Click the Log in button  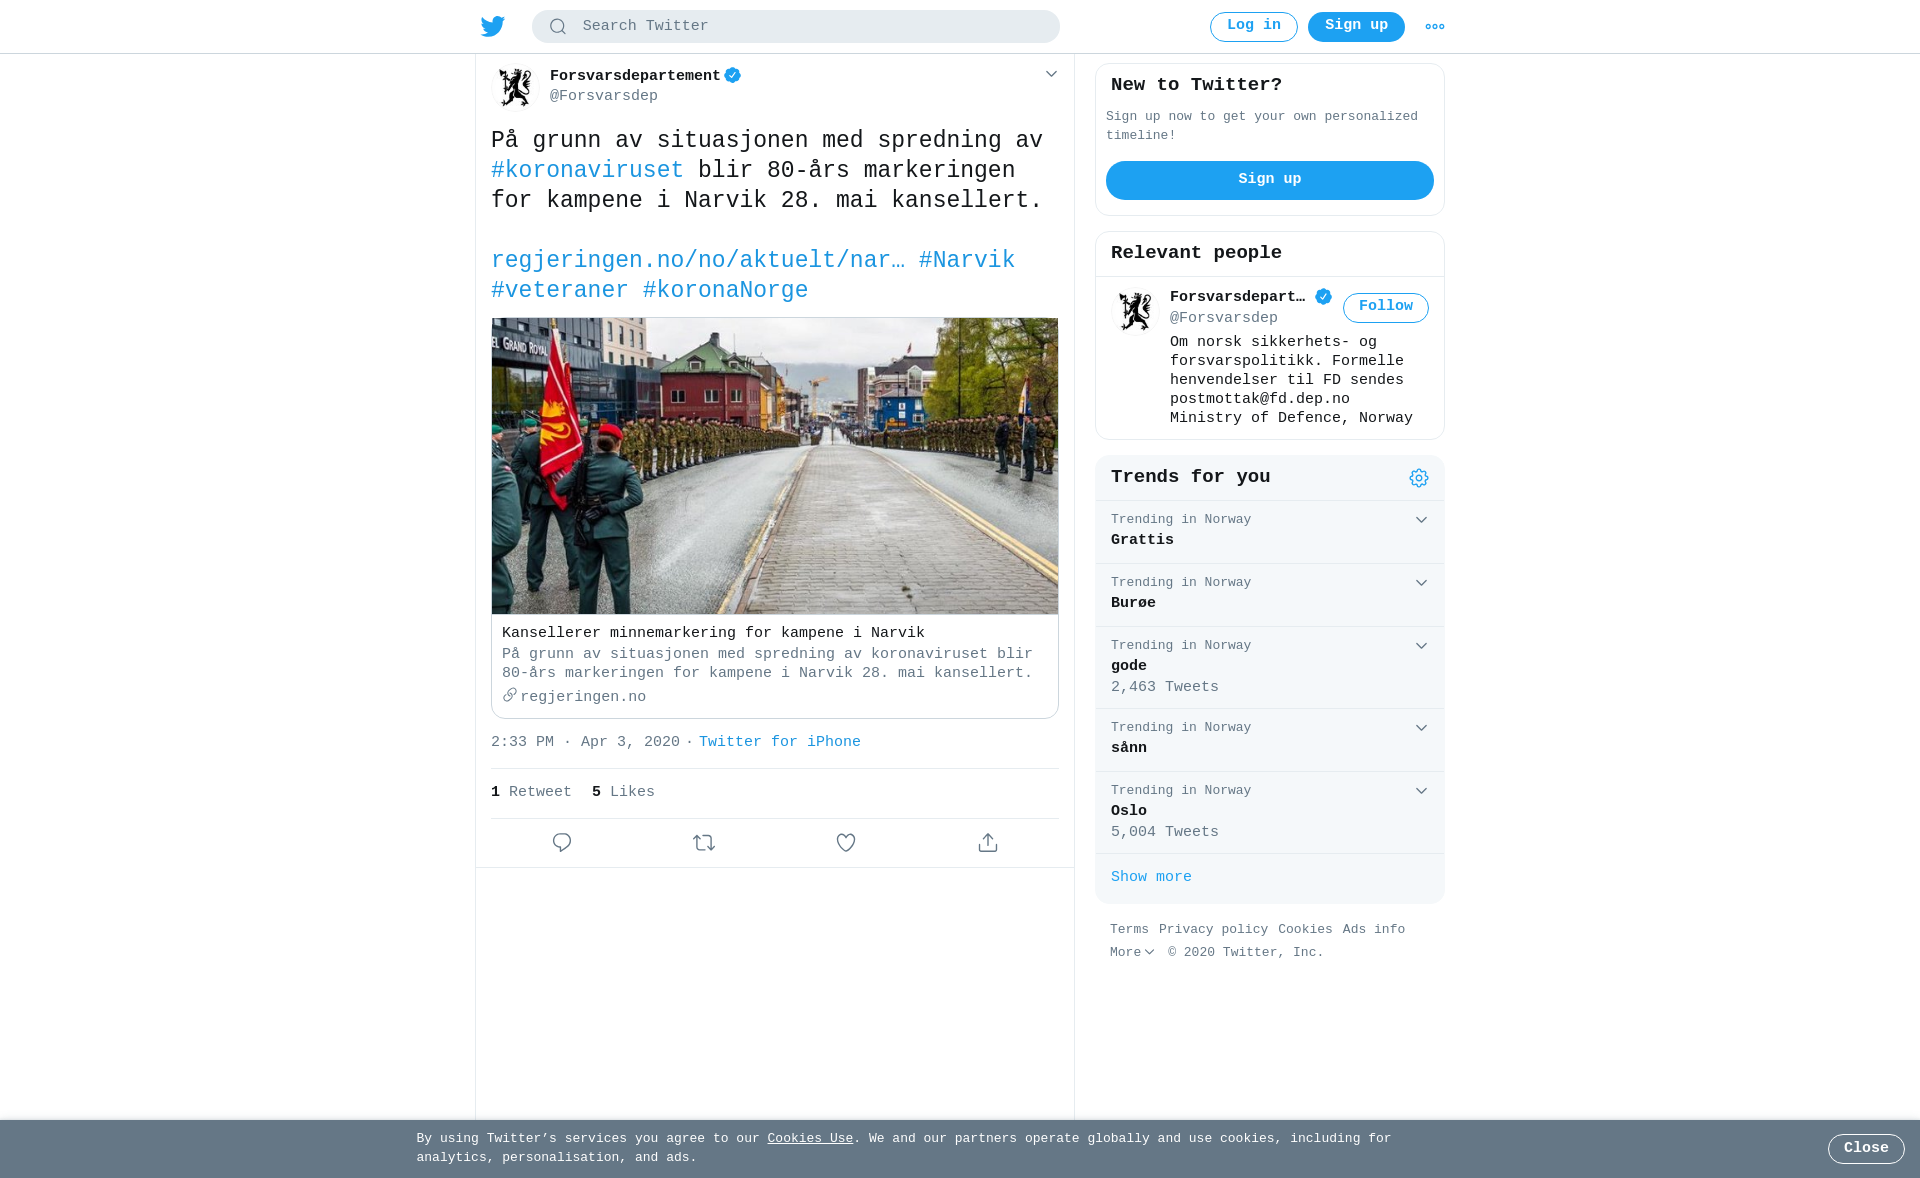[x=1254, y=27]
